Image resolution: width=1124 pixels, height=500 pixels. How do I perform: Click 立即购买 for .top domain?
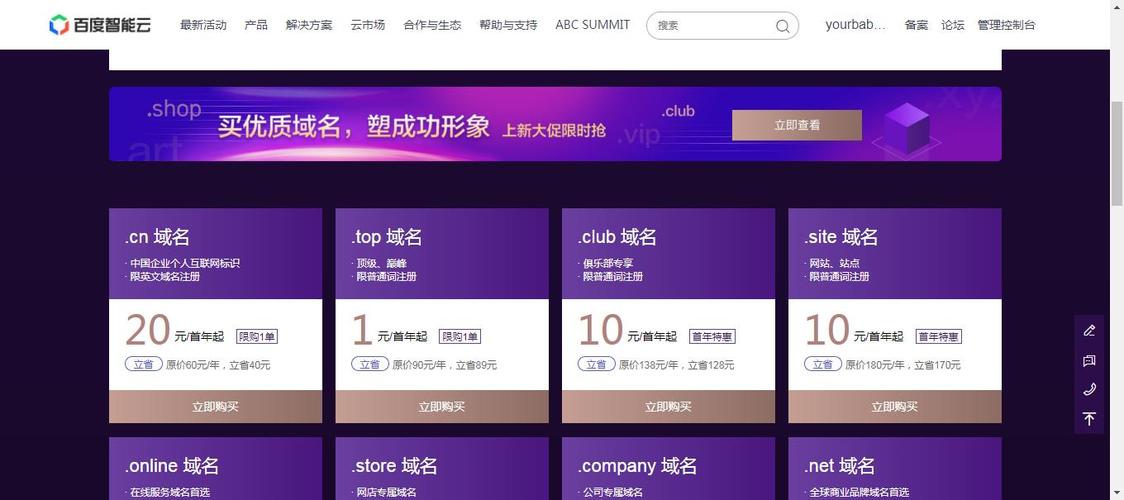point(442,407)
